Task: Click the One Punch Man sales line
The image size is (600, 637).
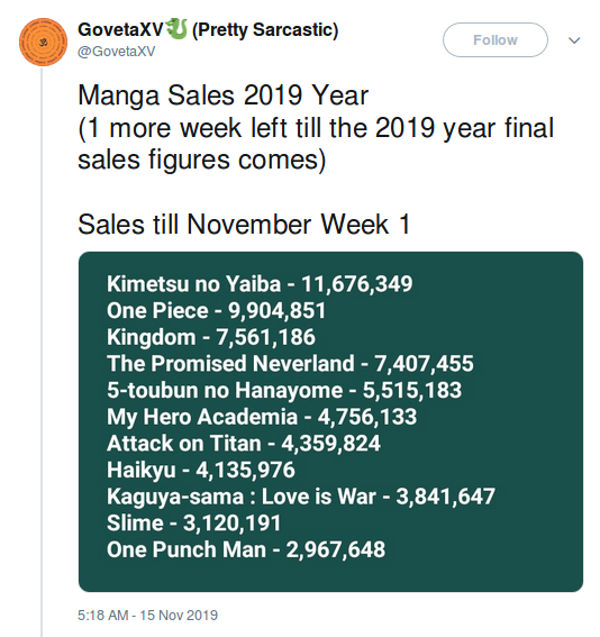Action: tap(245, 549)
